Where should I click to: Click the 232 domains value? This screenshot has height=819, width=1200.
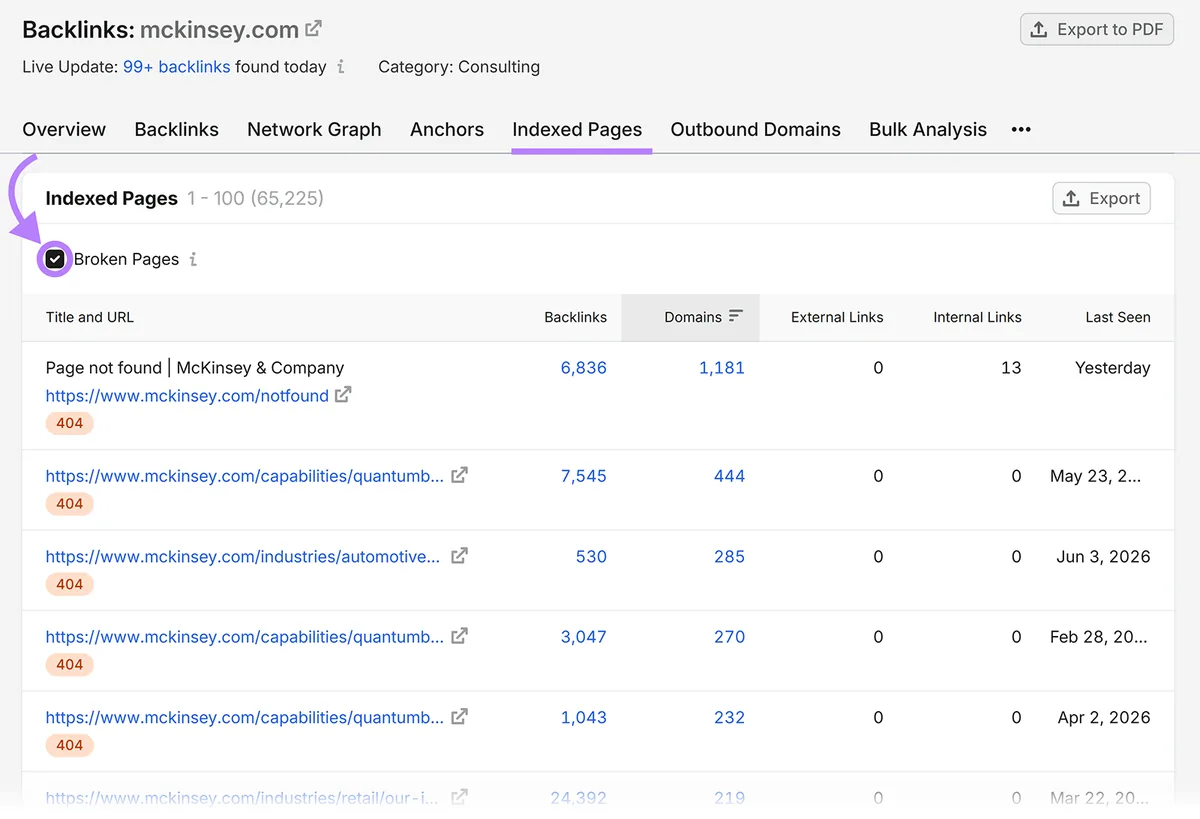[729, 717]
